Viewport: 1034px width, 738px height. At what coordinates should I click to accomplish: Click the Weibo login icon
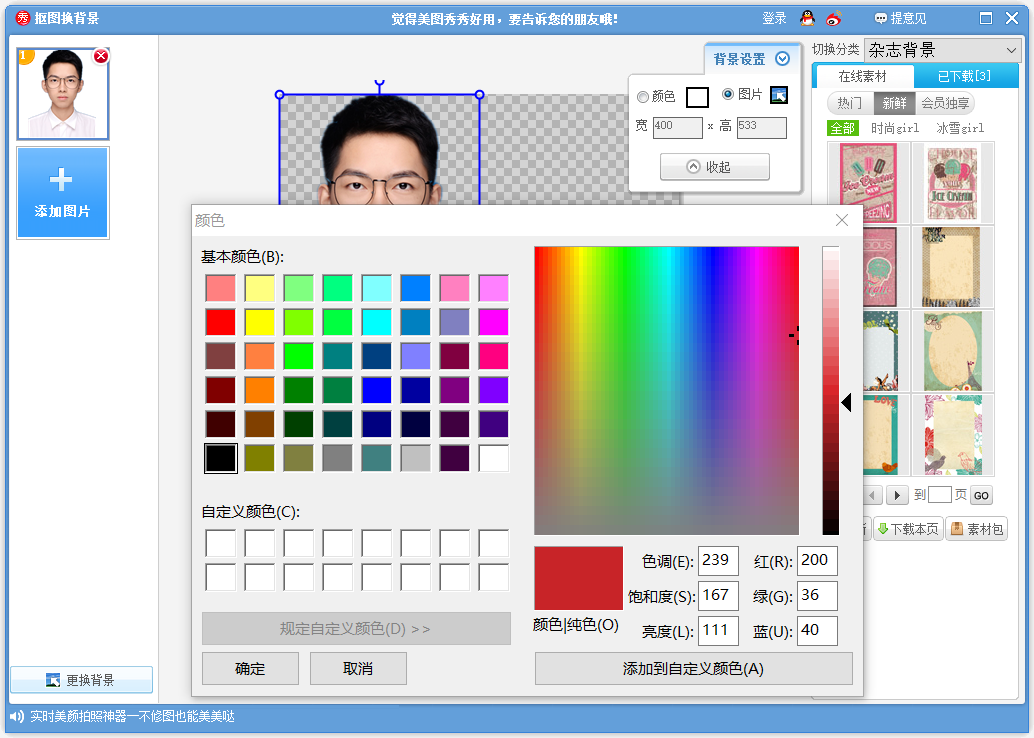(x=834, y=18)
